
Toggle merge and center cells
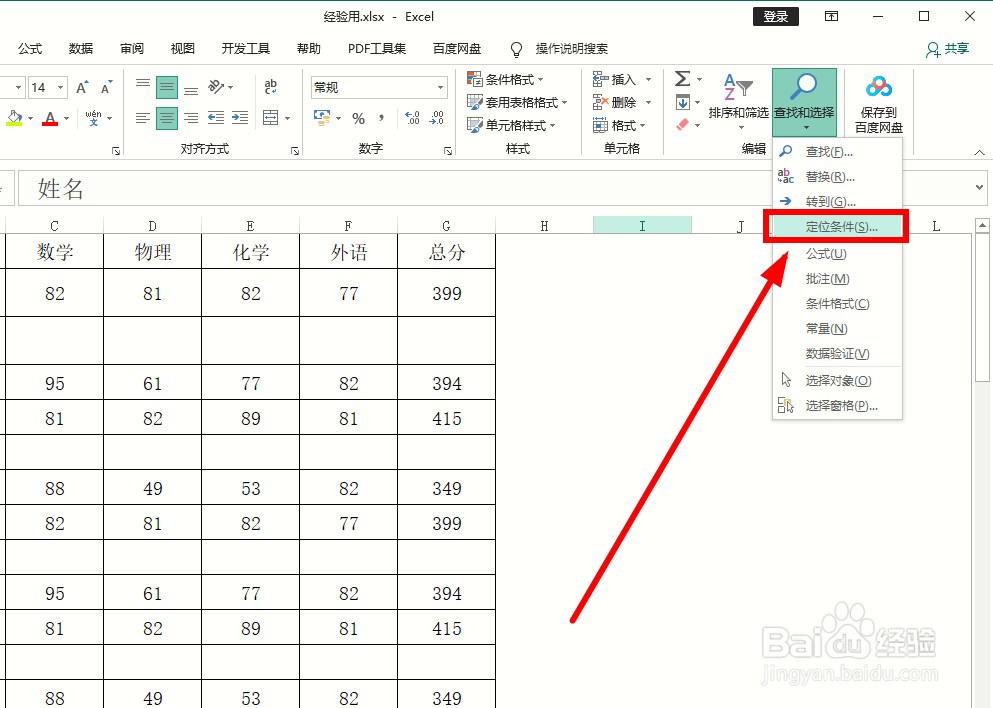[x=271, y=117]
